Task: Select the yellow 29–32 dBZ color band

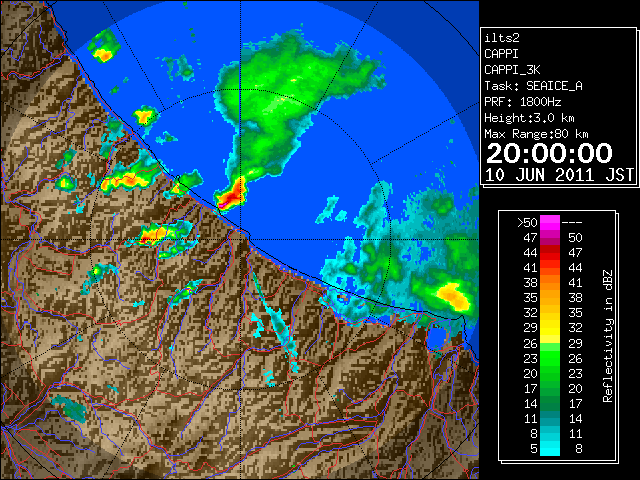Action: (x=550, y=328)
